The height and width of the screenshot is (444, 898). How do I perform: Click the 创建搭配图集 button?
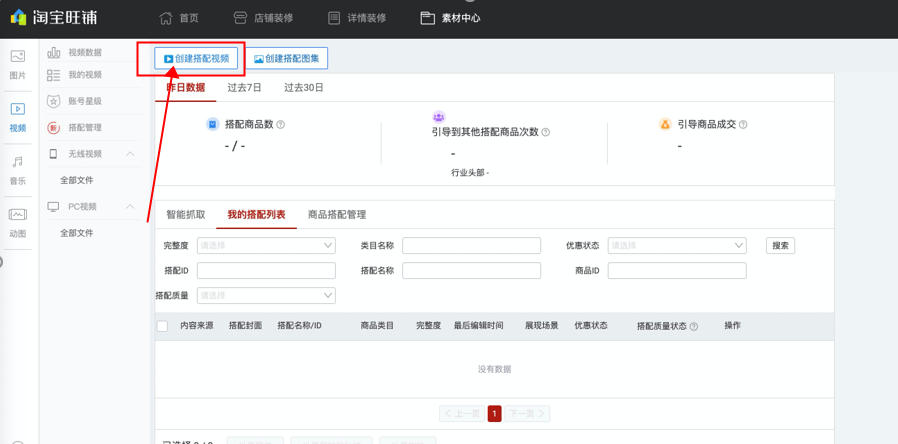[286, 59]
